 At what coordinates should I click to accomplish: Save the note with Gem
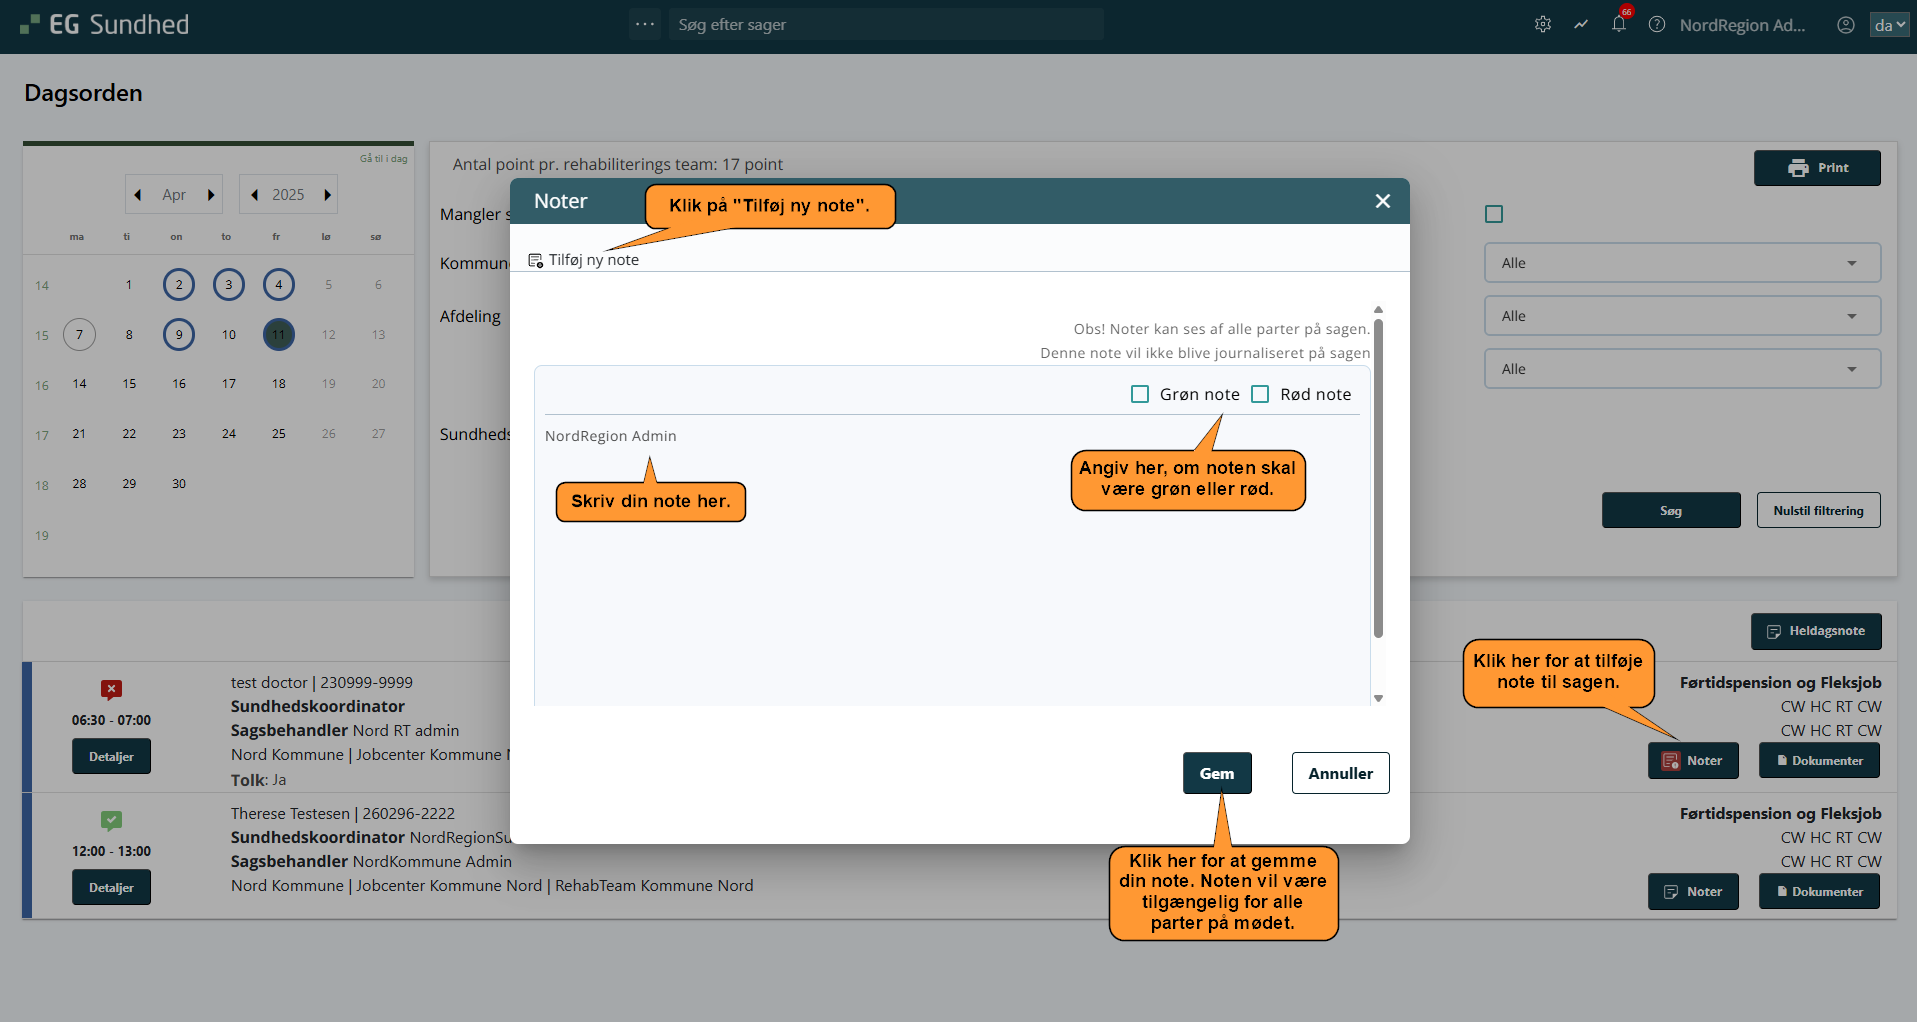click(1217, 773)
